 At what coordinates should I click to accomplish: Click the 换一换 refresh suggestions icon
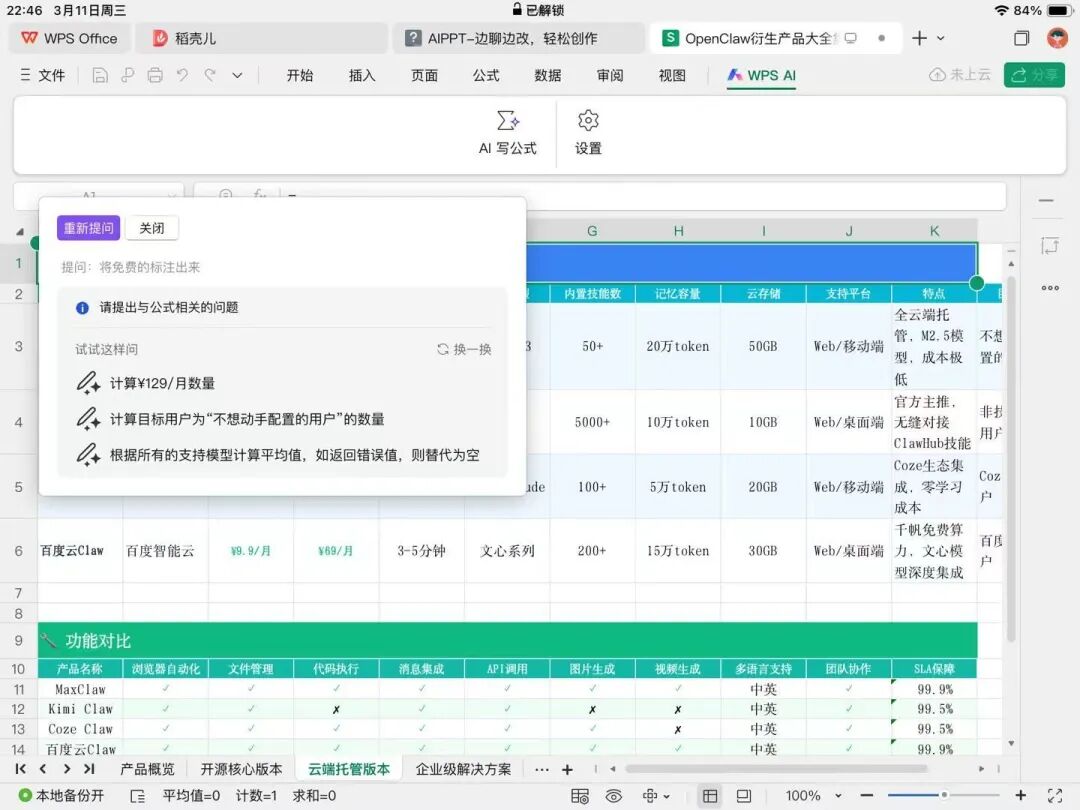(x=443, y=349)
